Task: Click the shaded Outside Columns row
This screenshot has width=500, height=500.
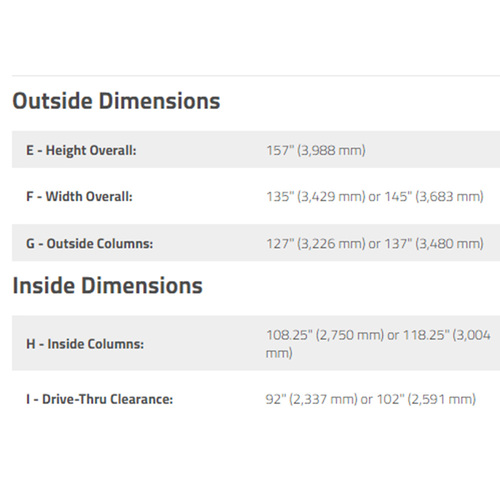Action: pos(256,242)
